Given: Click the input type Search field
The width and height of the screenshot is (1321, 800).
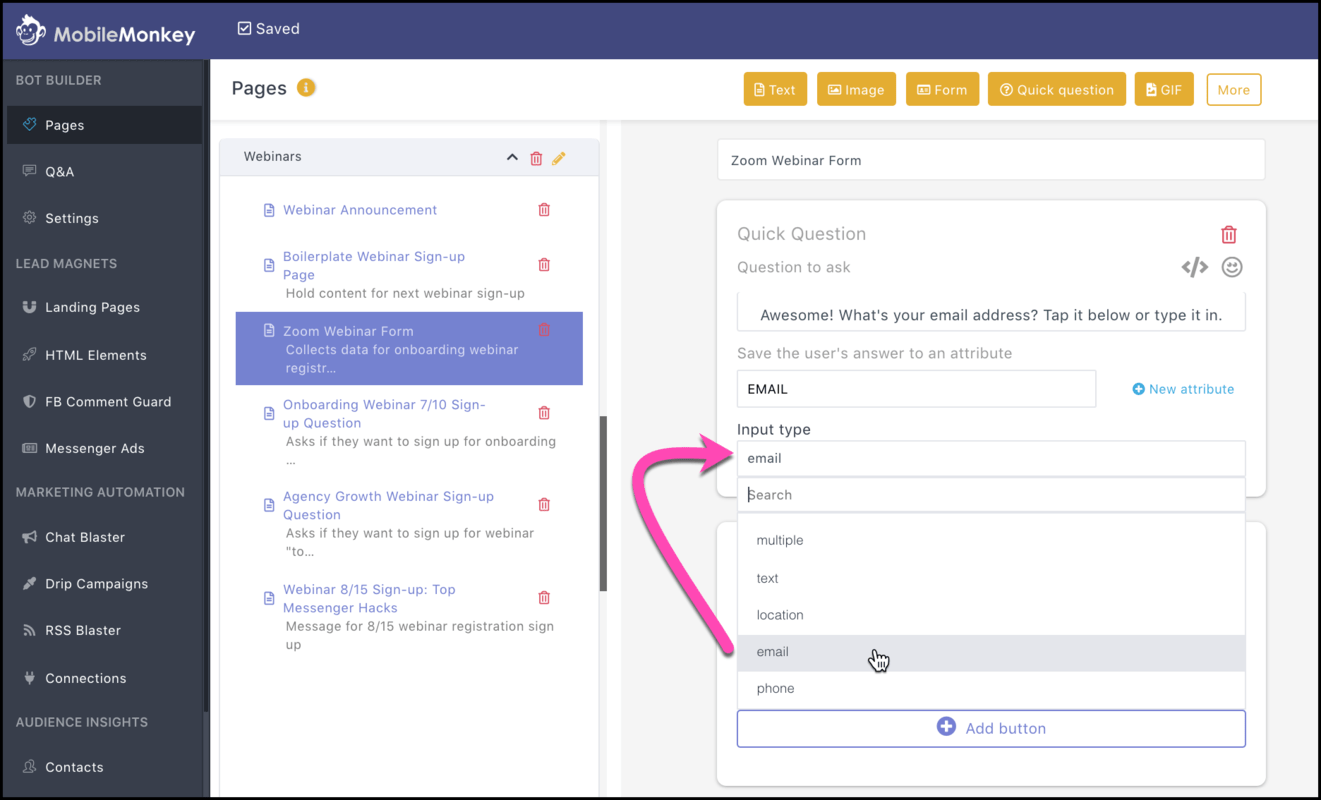Looking at the screenshot, I should coord(991,494).
